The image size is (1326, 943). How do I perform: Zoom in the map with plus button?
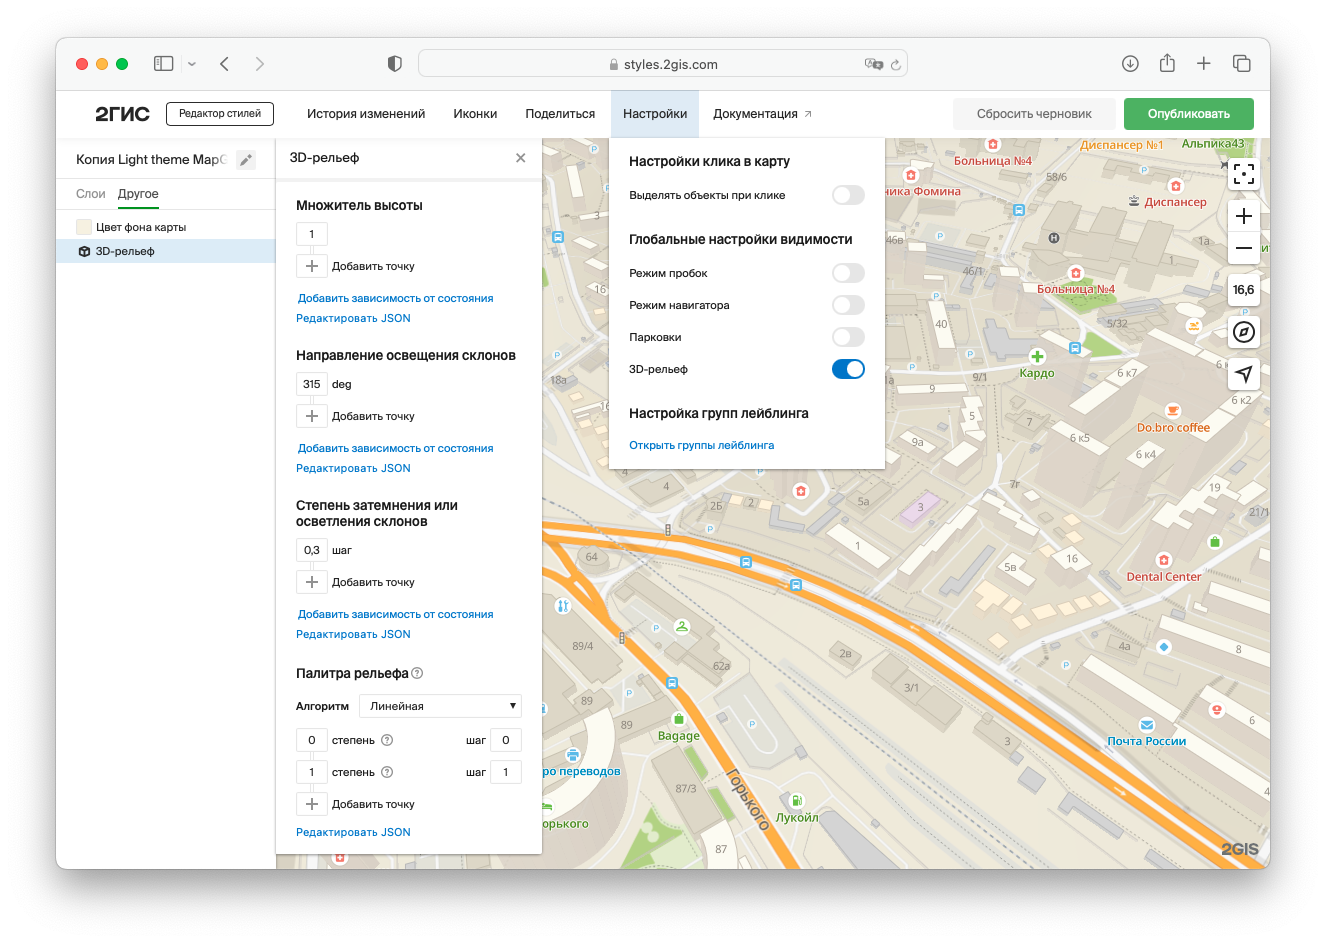point(1243,216)
